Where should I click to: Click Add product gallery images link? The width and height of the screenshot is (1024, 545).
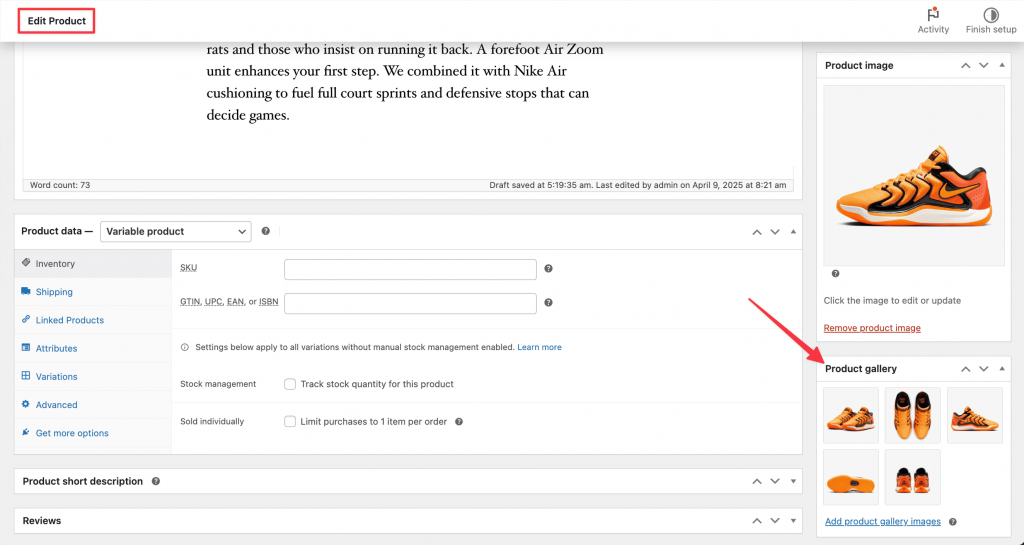pyautogui.click(x=883, y=522)
